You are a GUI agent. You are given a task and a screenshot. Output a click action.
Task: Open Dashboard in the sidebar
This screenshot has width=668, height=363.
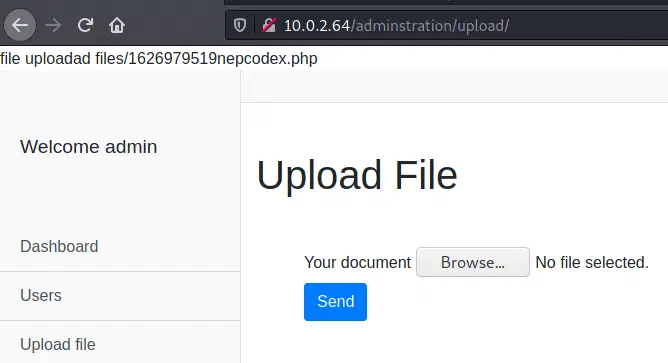click(59, 246)
